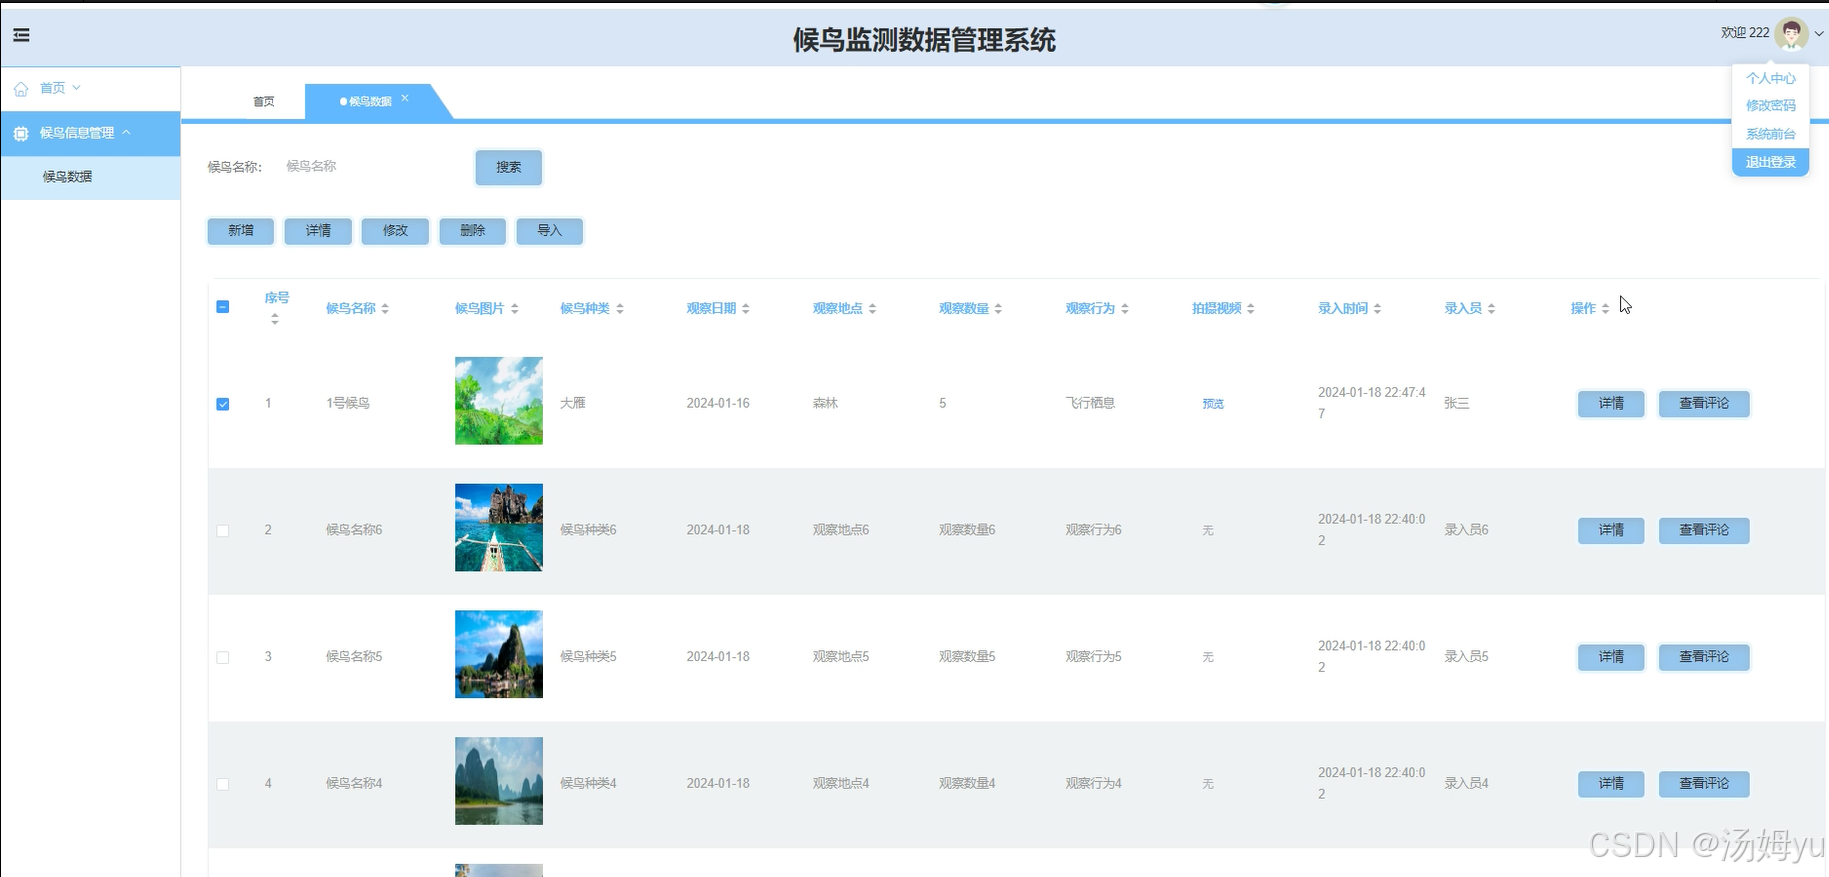Toggle the select-all header checkbox
The width and height of the screenshot is (1829, 877).
pos(223,307)
